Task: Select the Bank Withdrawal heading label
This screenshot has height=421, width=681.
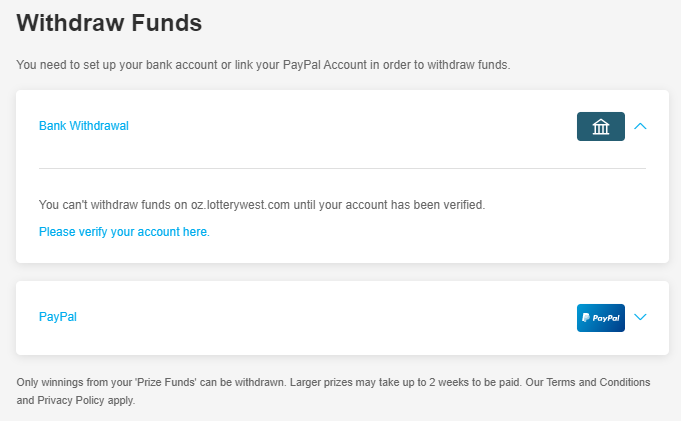Action: [84, 126]
